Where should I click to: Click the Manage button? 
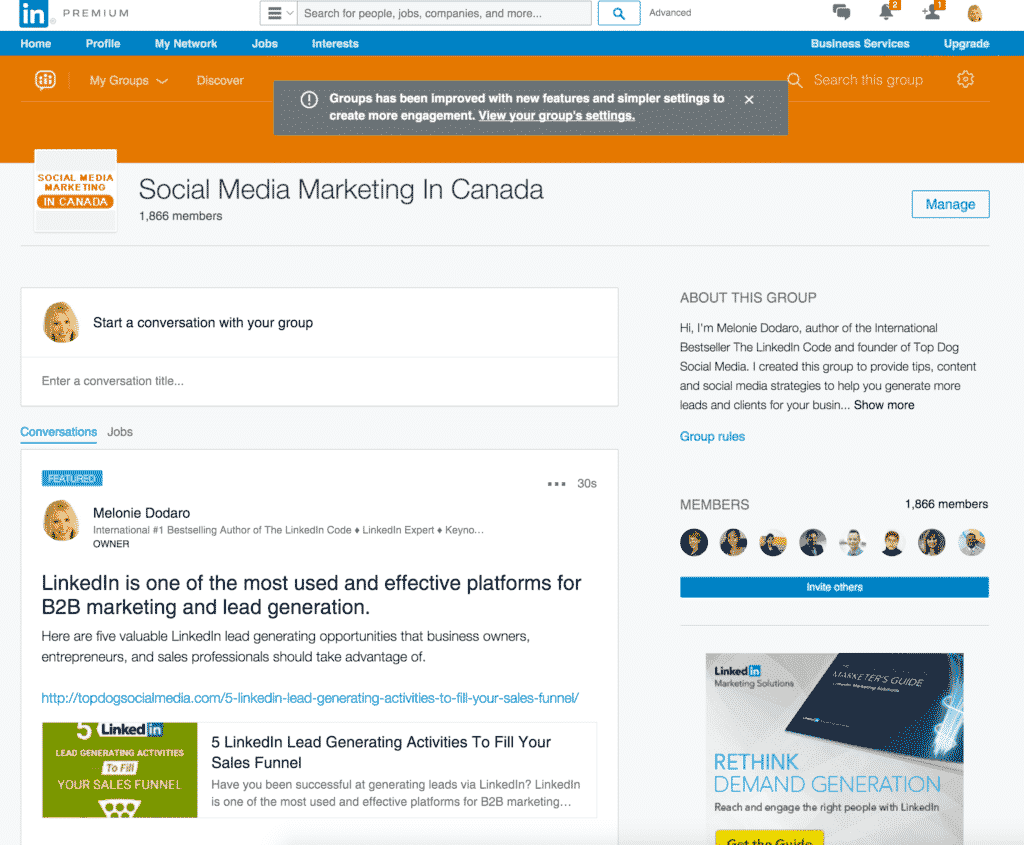(950, 204)
